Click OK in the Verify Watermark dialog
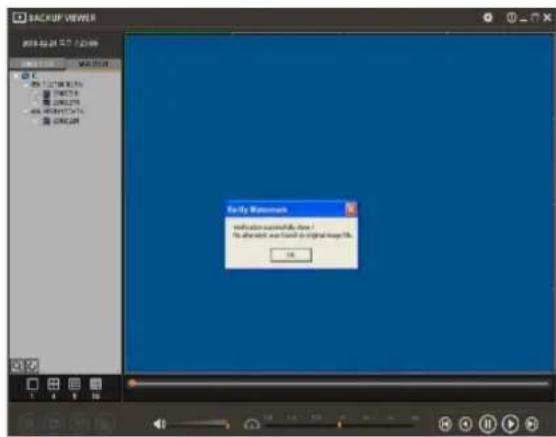The image size is (556, 437). (x=291, y=255)
